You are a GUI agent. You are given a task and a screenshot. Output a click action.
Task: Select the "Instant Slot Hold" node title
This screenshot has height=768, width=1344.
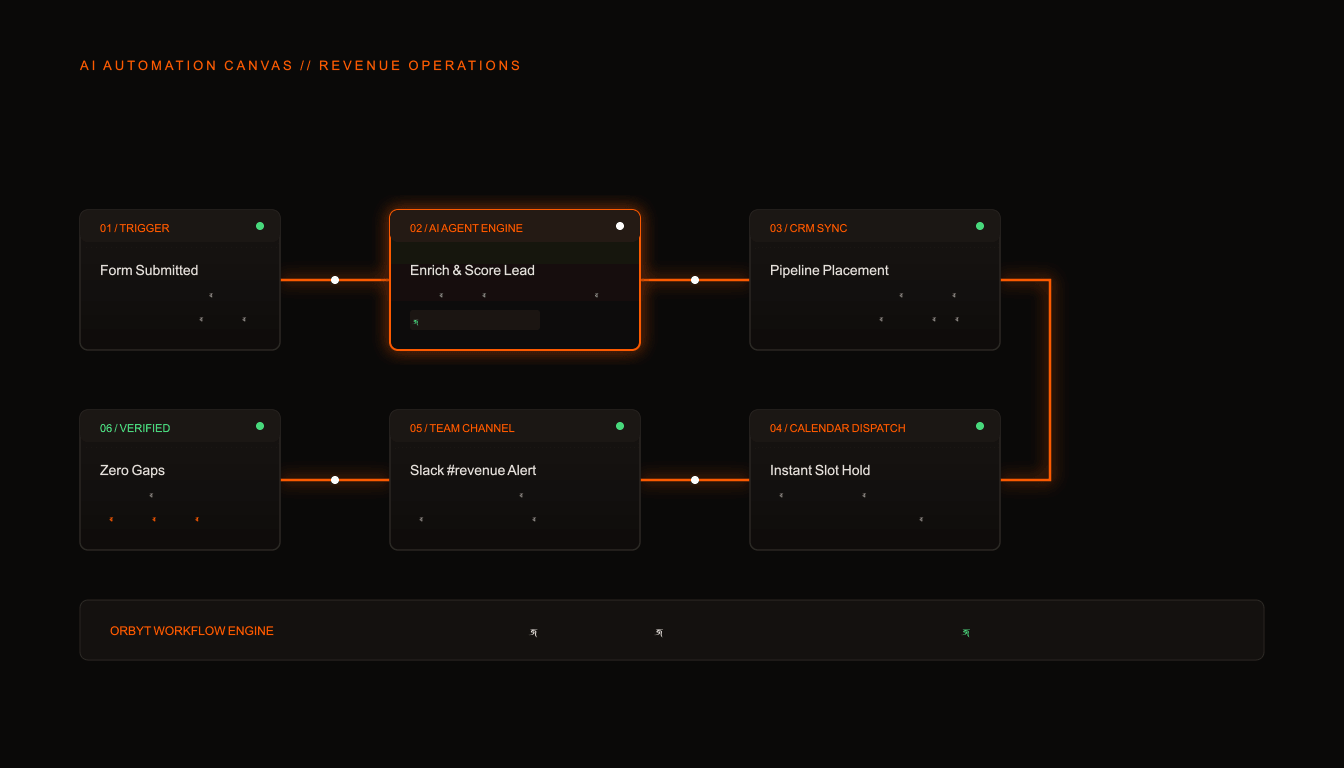[820, 470]
